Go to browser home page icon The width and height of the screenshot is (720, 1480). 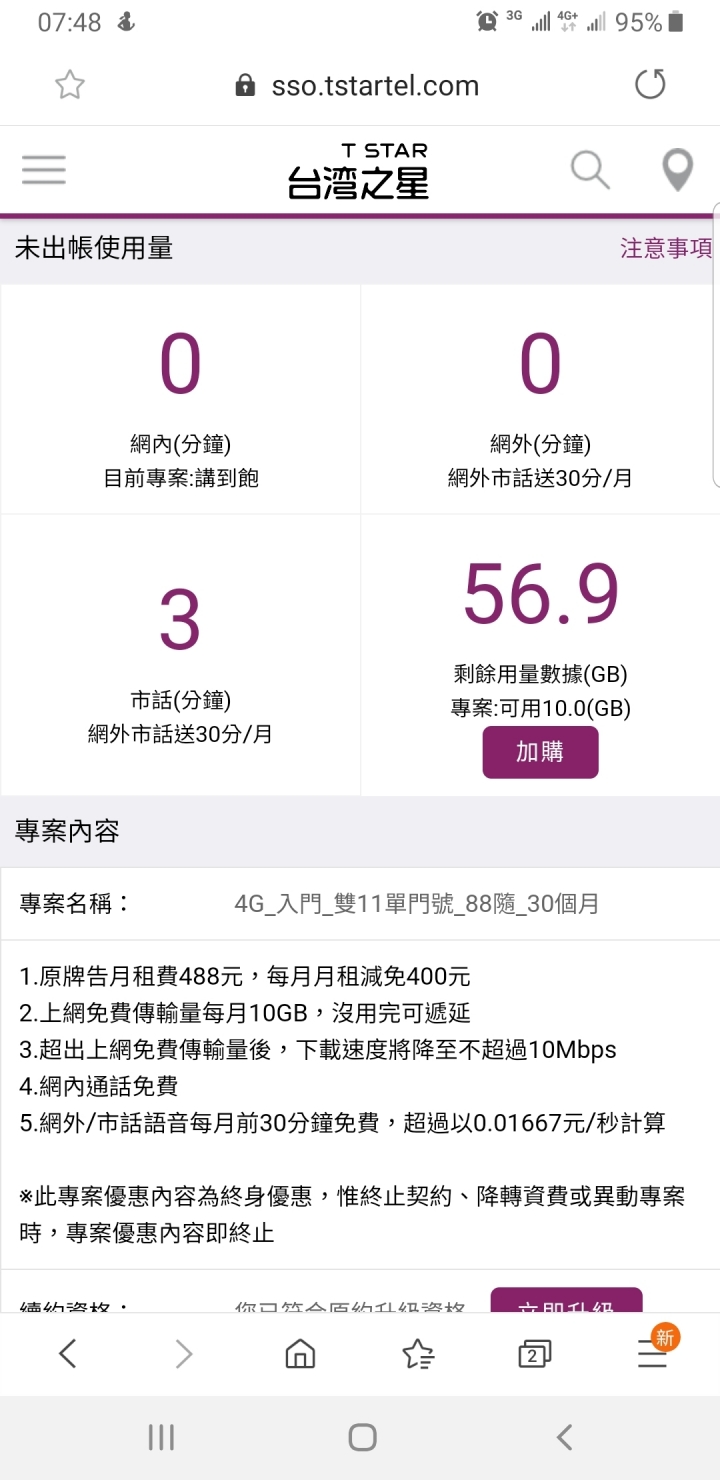coord(300,1354)
